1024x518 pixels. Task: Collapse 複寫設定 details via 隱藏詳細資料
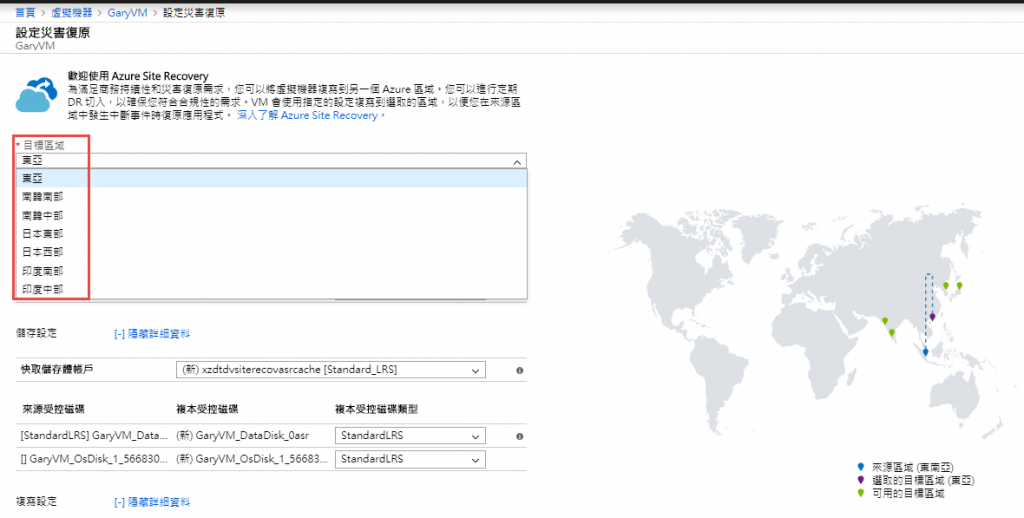152,502
